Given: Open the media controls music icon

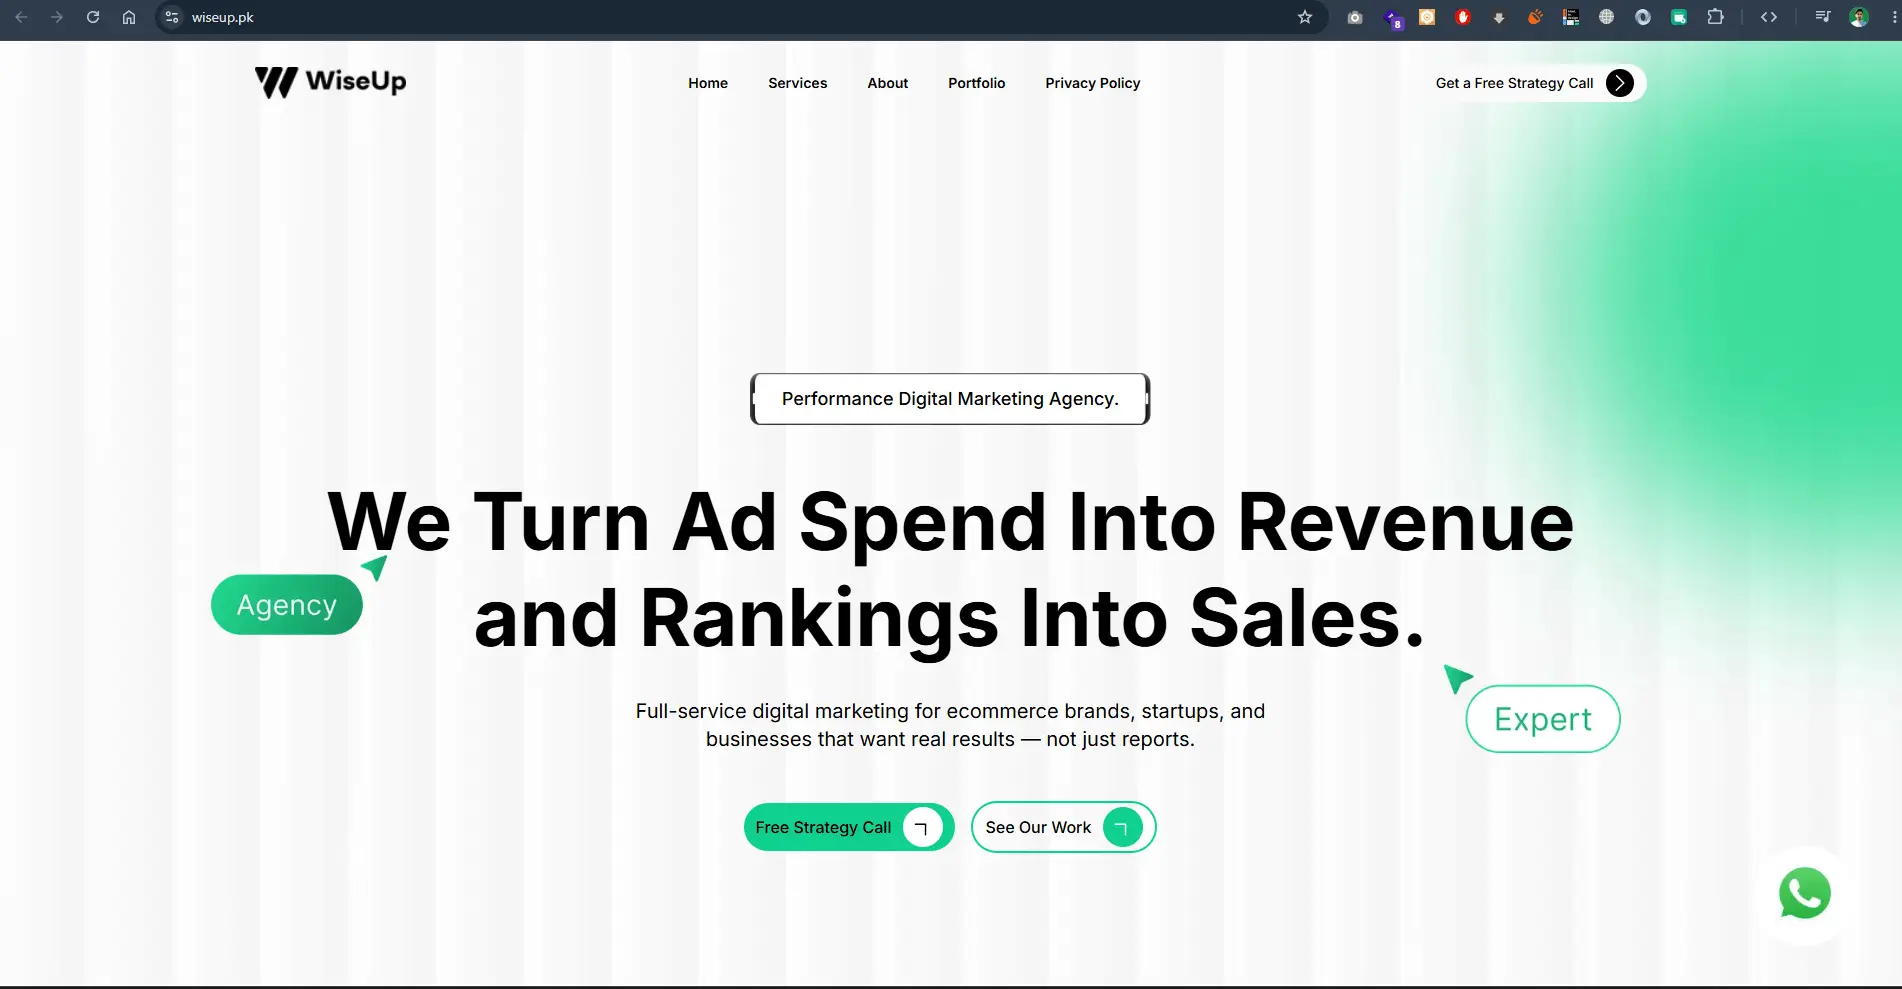Looking at the screenshot, I should point(1823,17).
